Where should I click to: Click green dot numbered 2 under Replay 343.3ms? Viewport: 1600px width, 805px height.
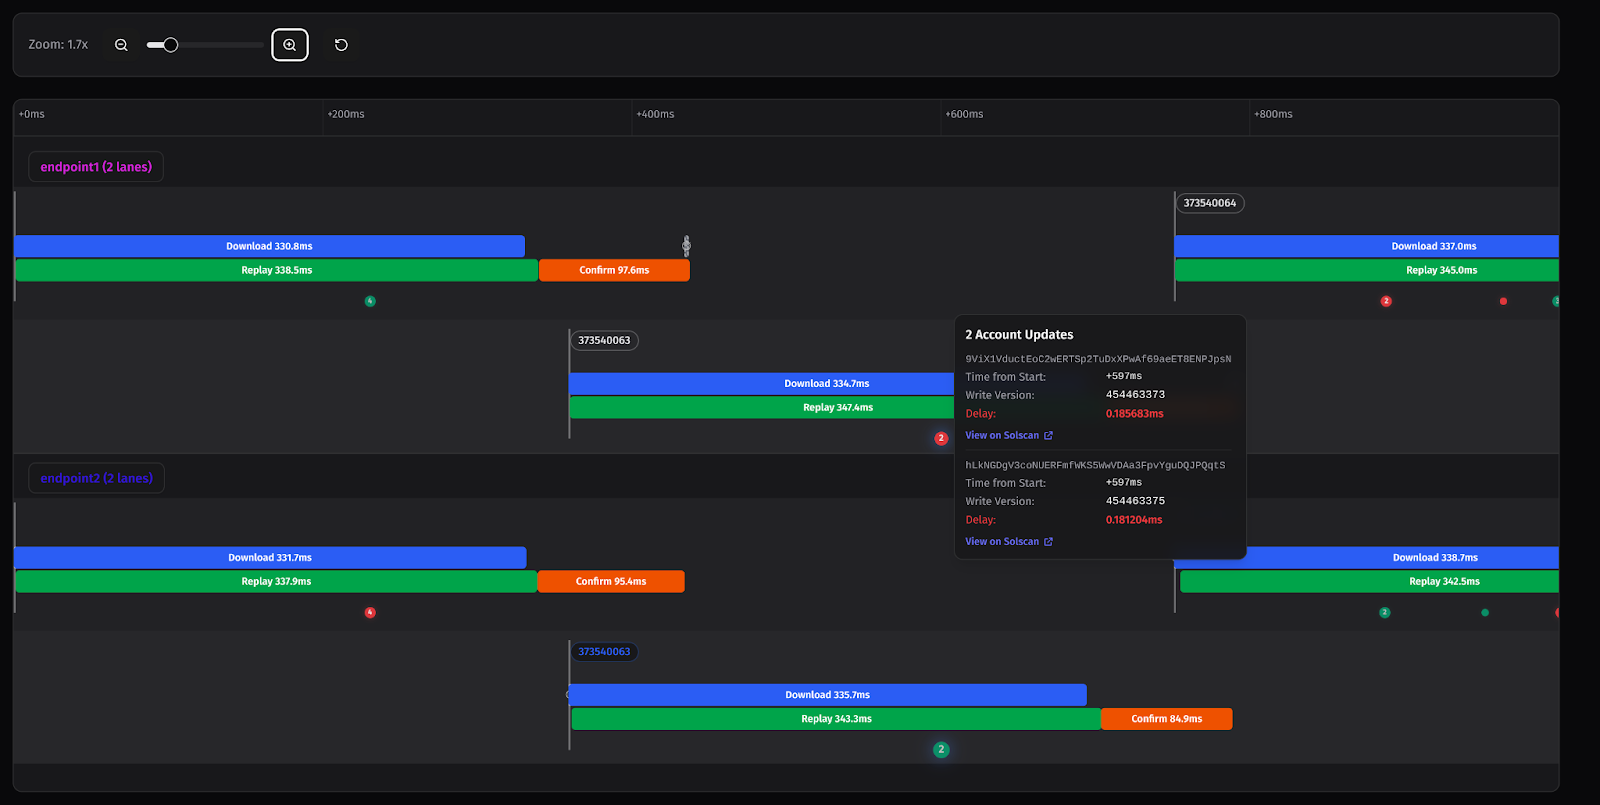pos(941,750)
